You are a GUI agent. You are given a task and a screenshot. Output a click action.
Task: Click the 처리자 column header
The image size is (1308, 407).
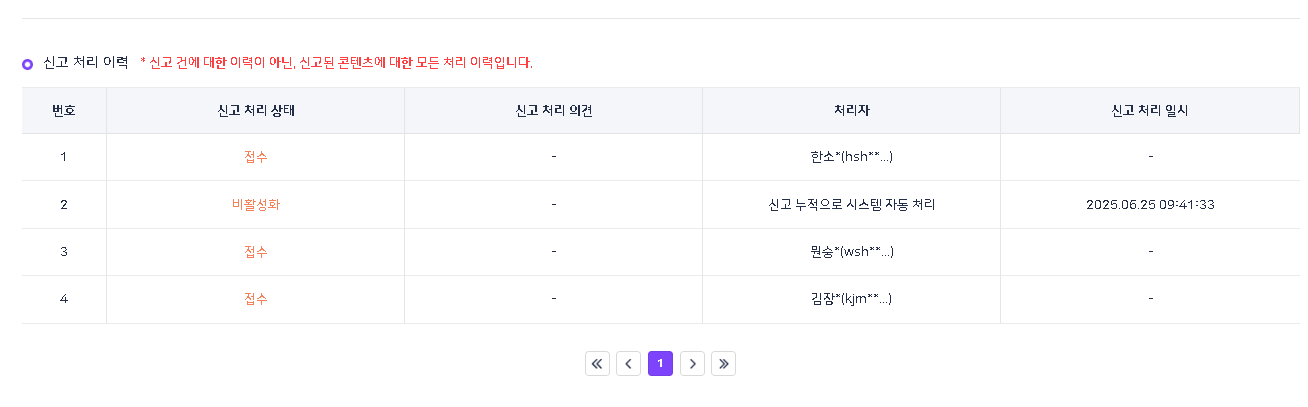[x=851, y=110]
